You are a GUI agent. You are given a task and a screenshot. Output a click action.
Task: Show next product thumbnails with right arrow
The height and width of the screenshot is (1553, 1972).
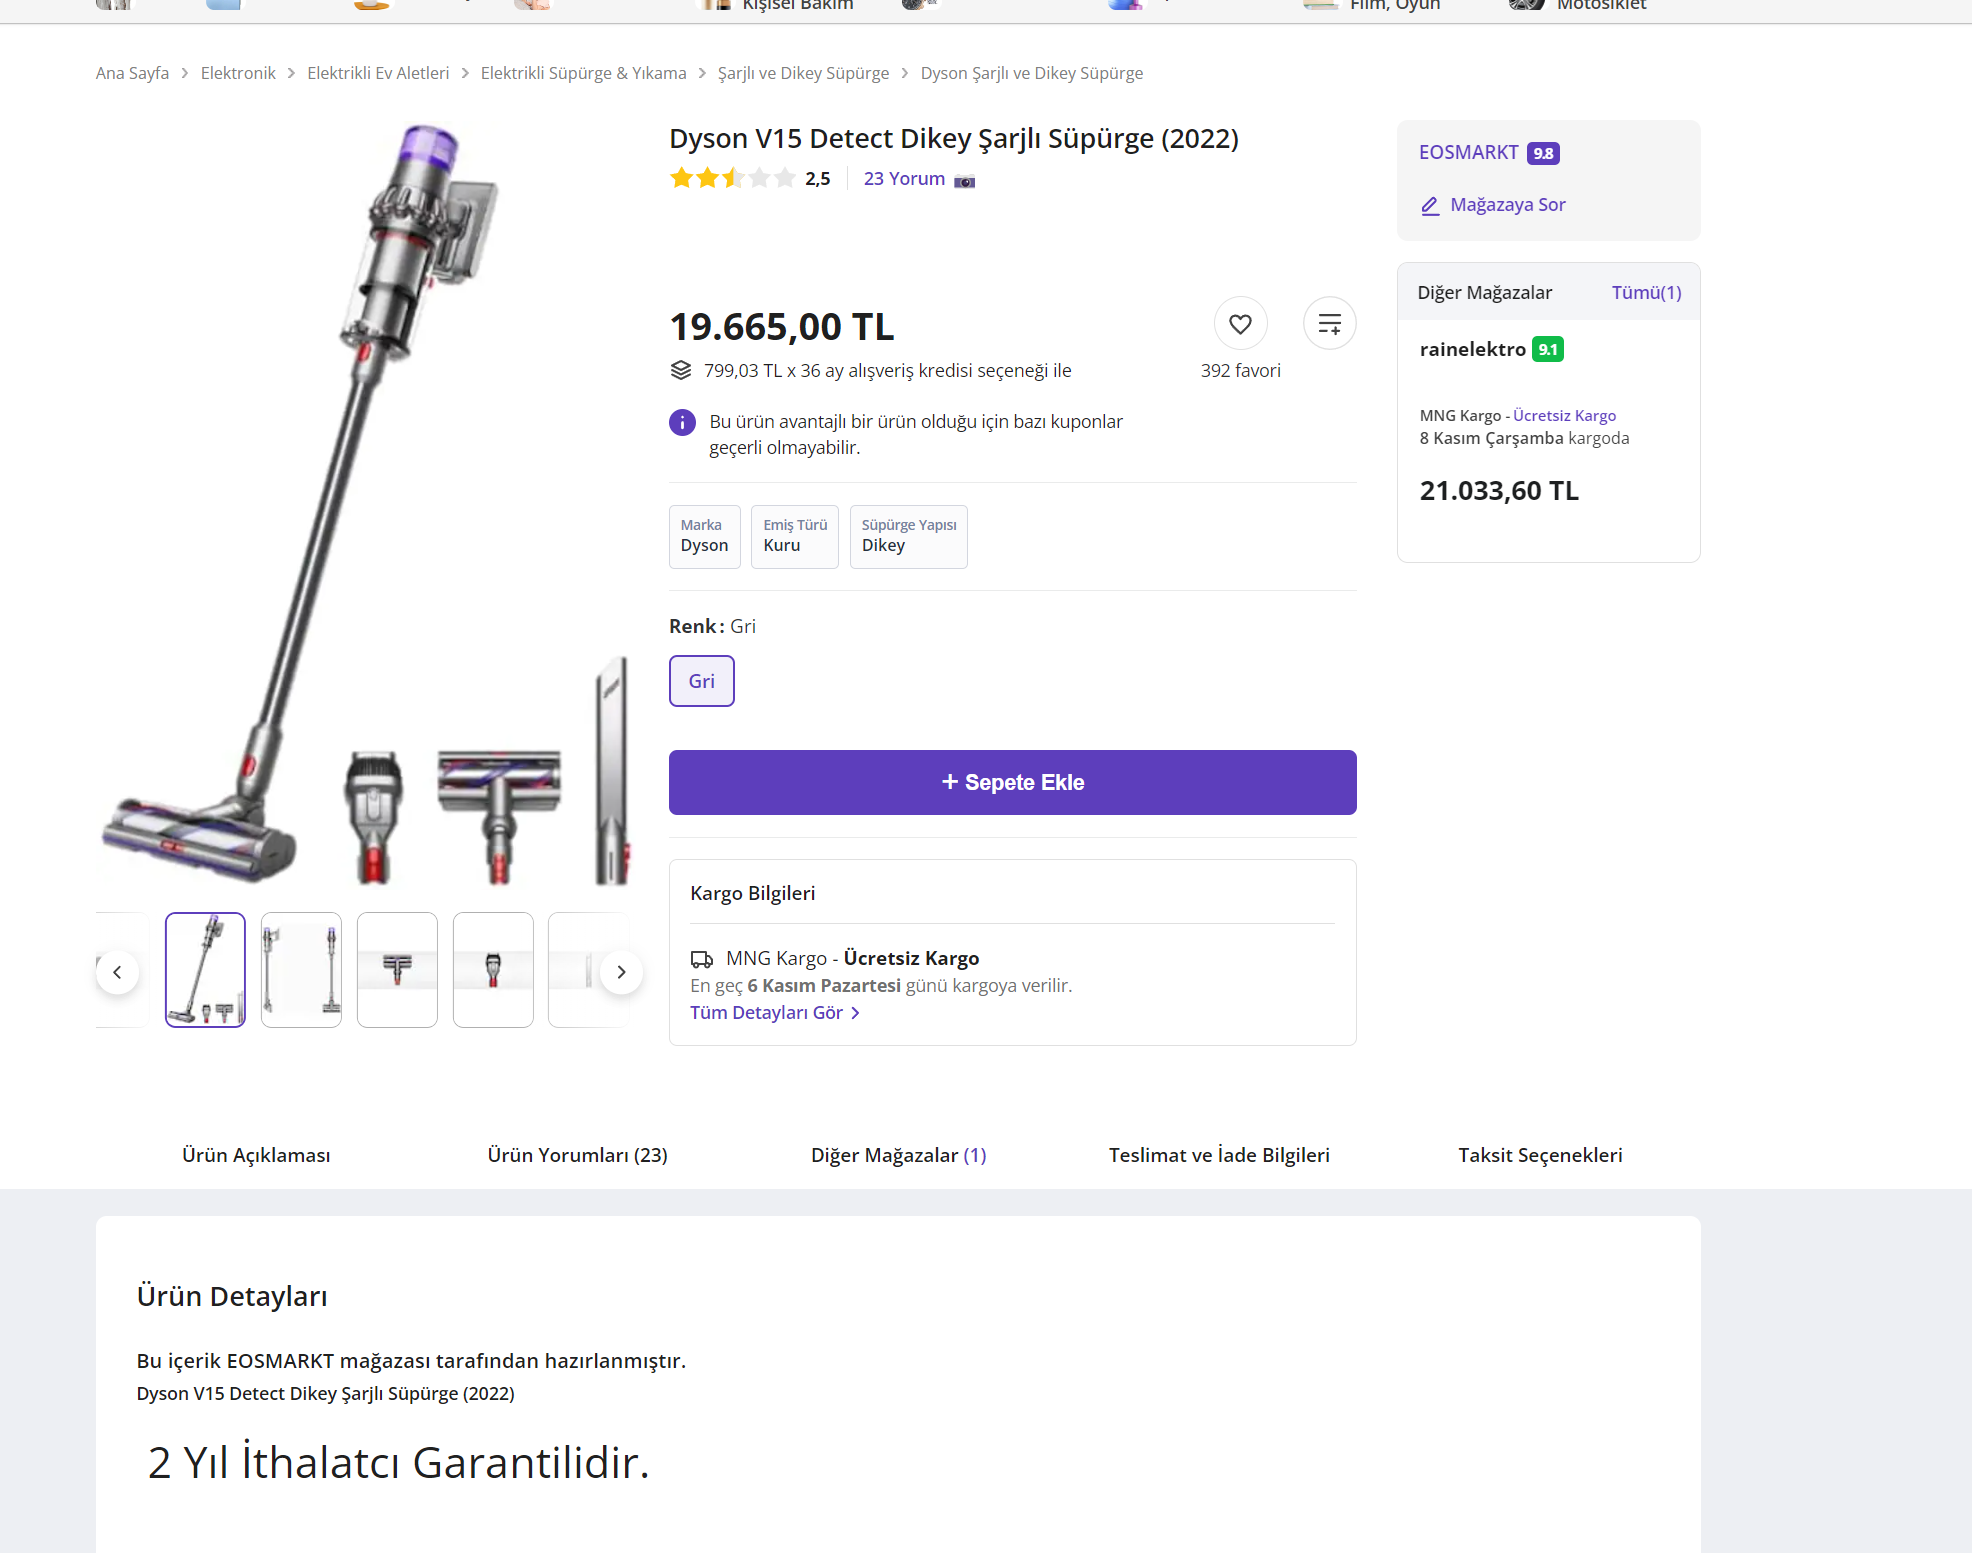click(x=621, y=972)
